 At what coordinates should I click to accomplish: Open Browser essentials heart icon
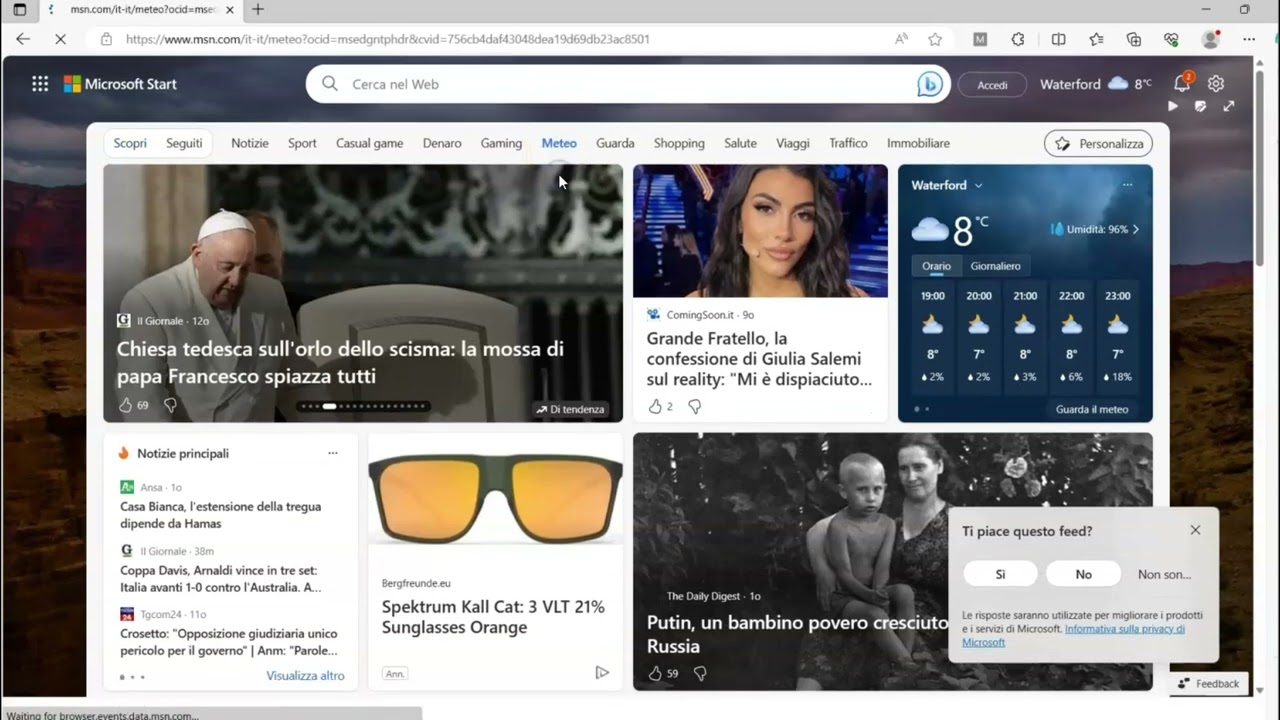click(1171, 39)
